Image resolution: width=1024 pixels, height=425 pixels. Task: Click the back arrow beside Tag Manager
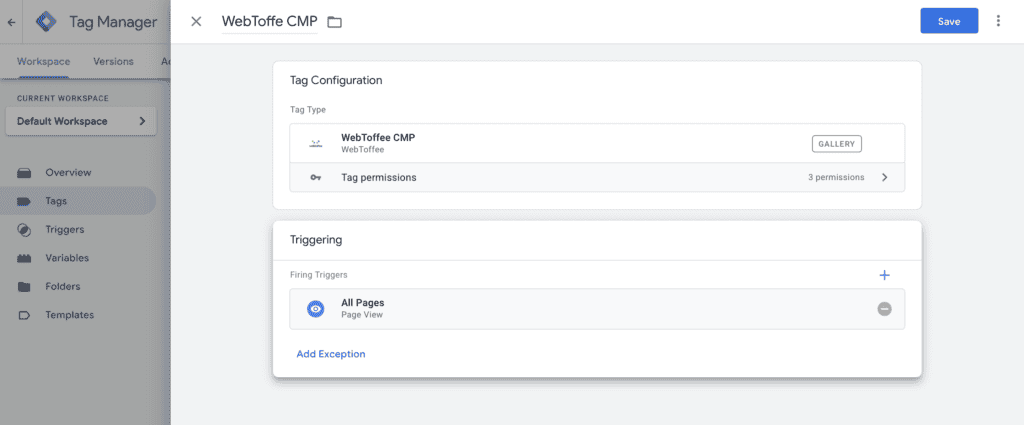[11, 22]
